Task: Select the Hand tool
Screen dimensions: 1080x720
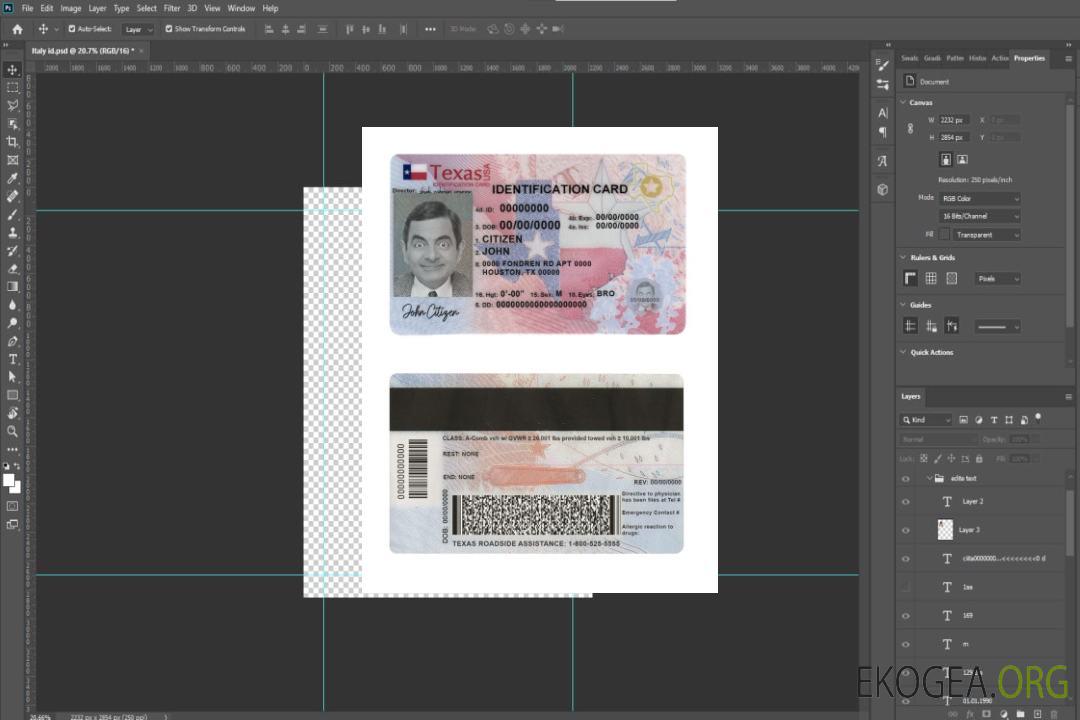Action: tap(12, 413)
